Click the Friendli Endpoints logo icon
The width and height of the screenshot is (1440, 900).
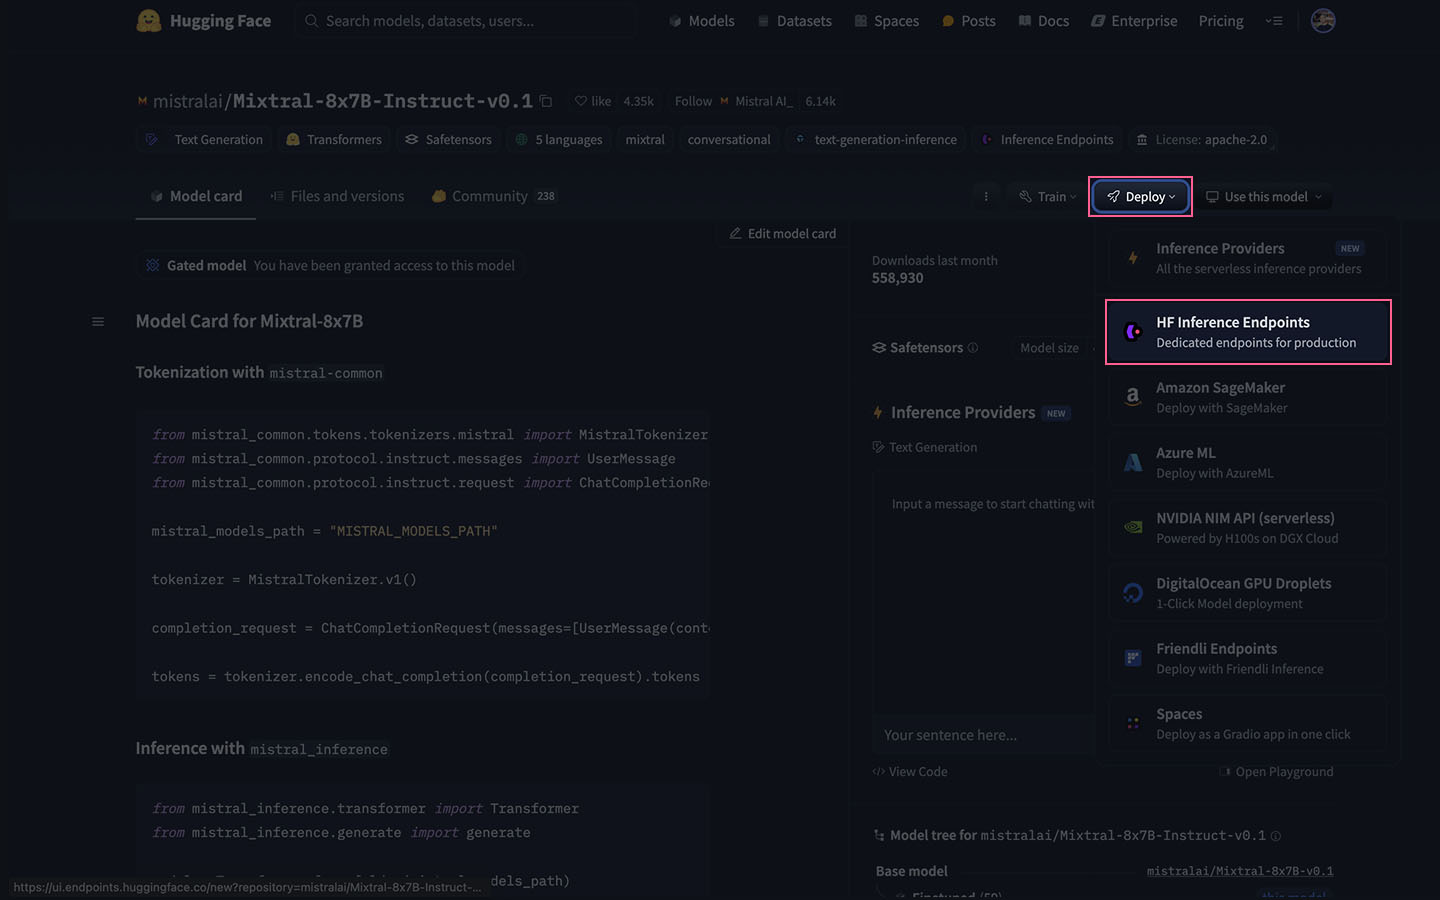point(1133,658)
